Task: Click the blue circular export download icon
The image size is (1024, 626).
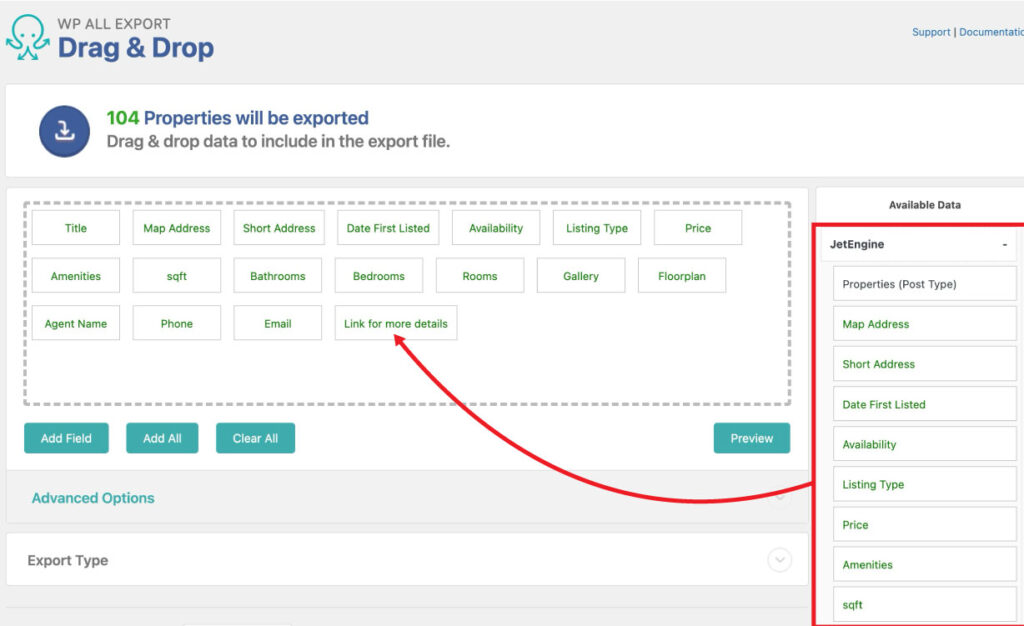Action: [64, 131]
